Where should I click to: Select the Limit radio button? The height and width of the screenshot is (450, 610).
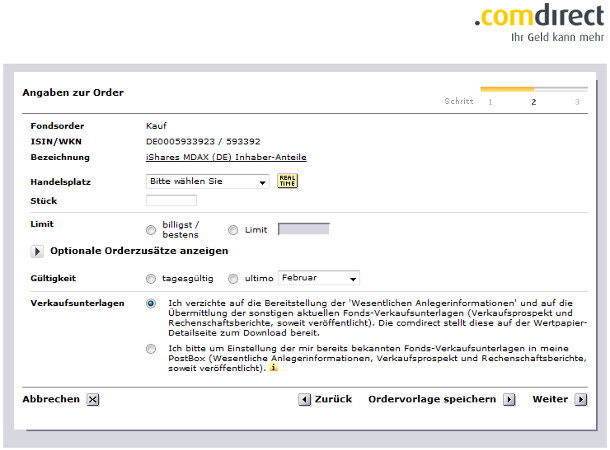233,230
